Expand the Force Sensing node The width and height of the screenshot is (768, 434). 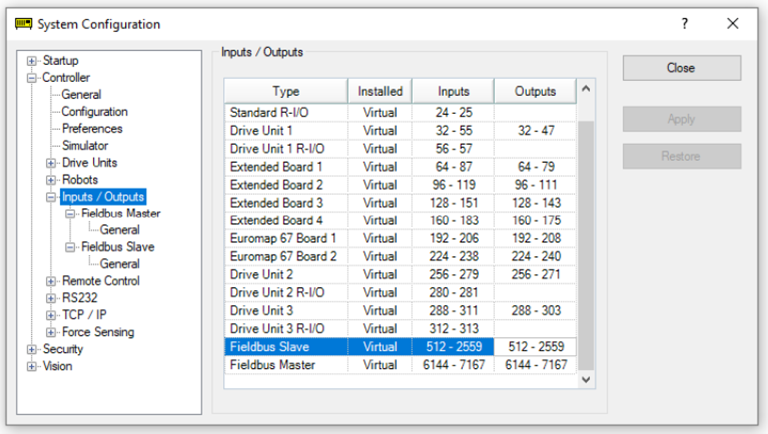[x=51, y=332]
